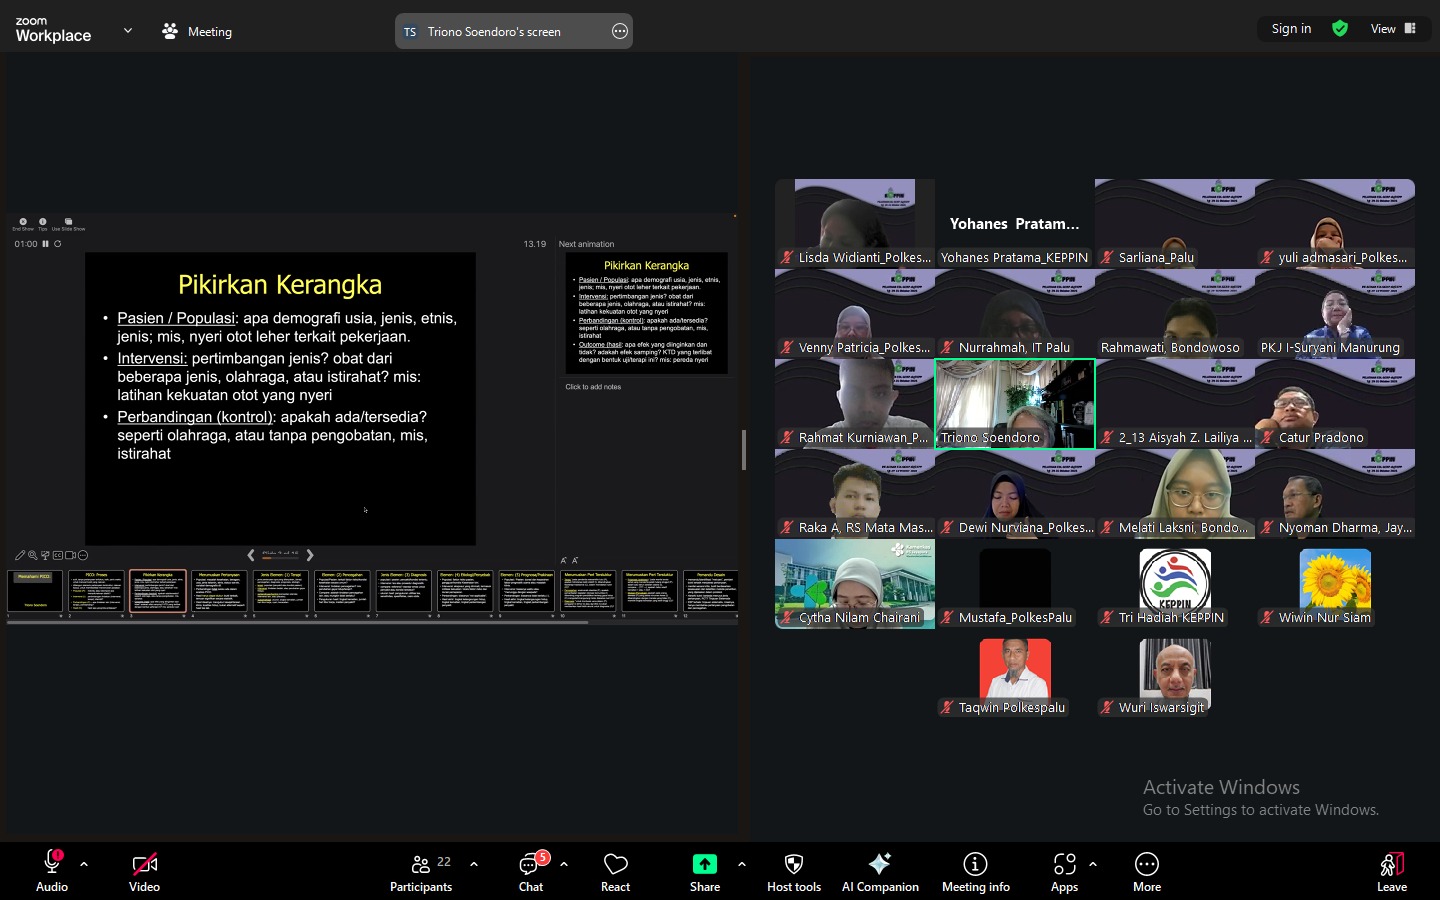Open Host tools
1440x900 pixels.
[x=793, y=871]
